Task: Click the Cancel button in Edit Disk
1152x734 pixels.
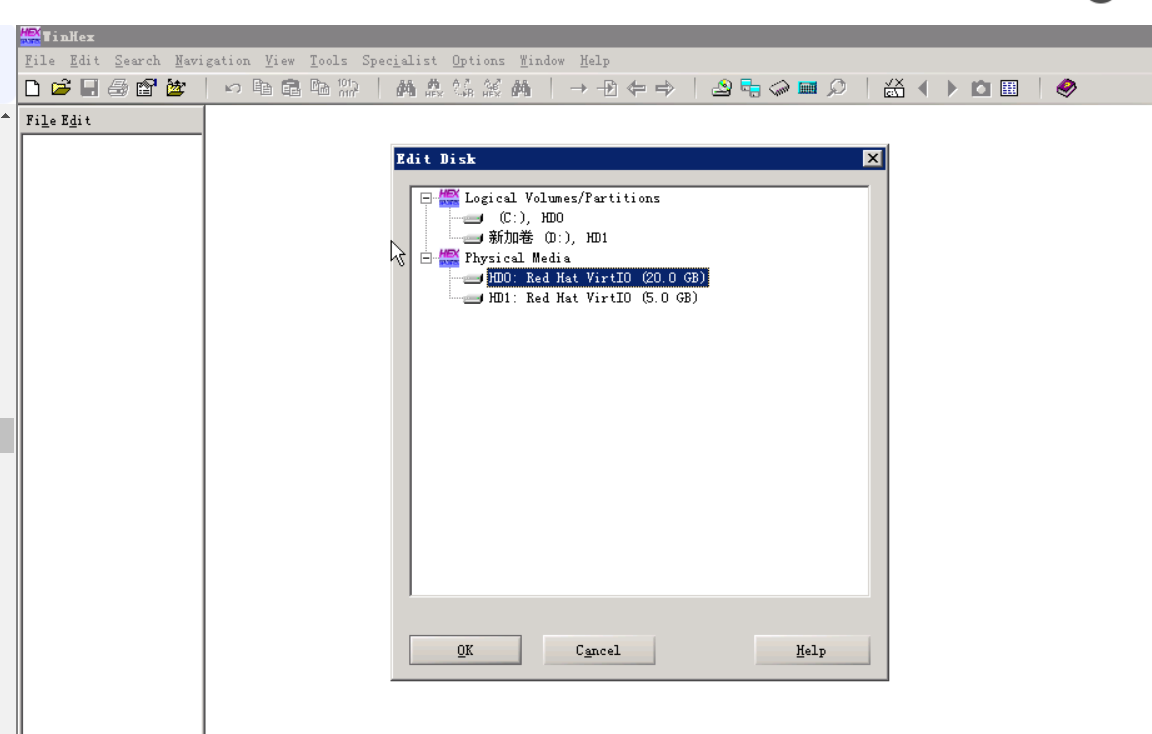Action: (598, 650)
